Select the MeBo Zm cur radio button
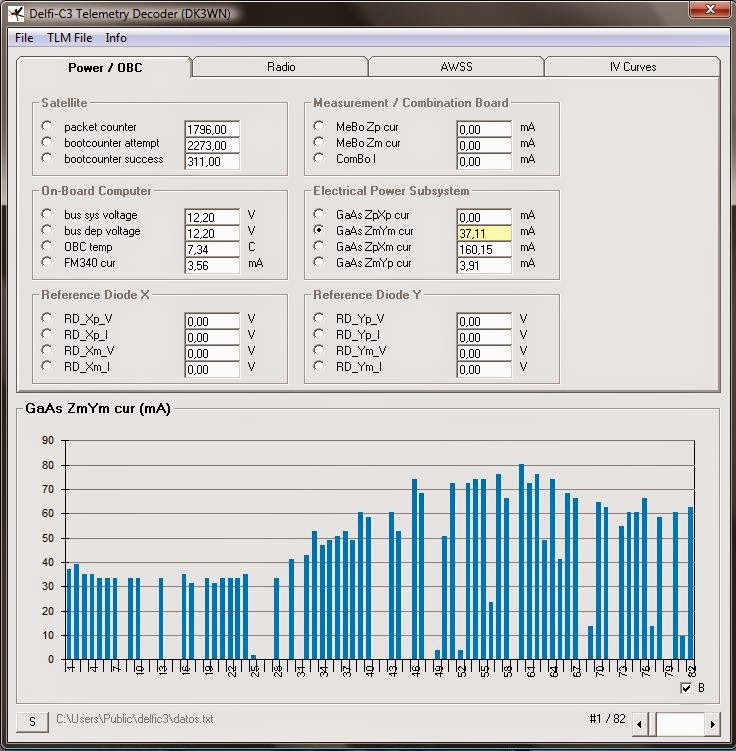The width and height of the screenshot is (736, 751). coord(318,142)
